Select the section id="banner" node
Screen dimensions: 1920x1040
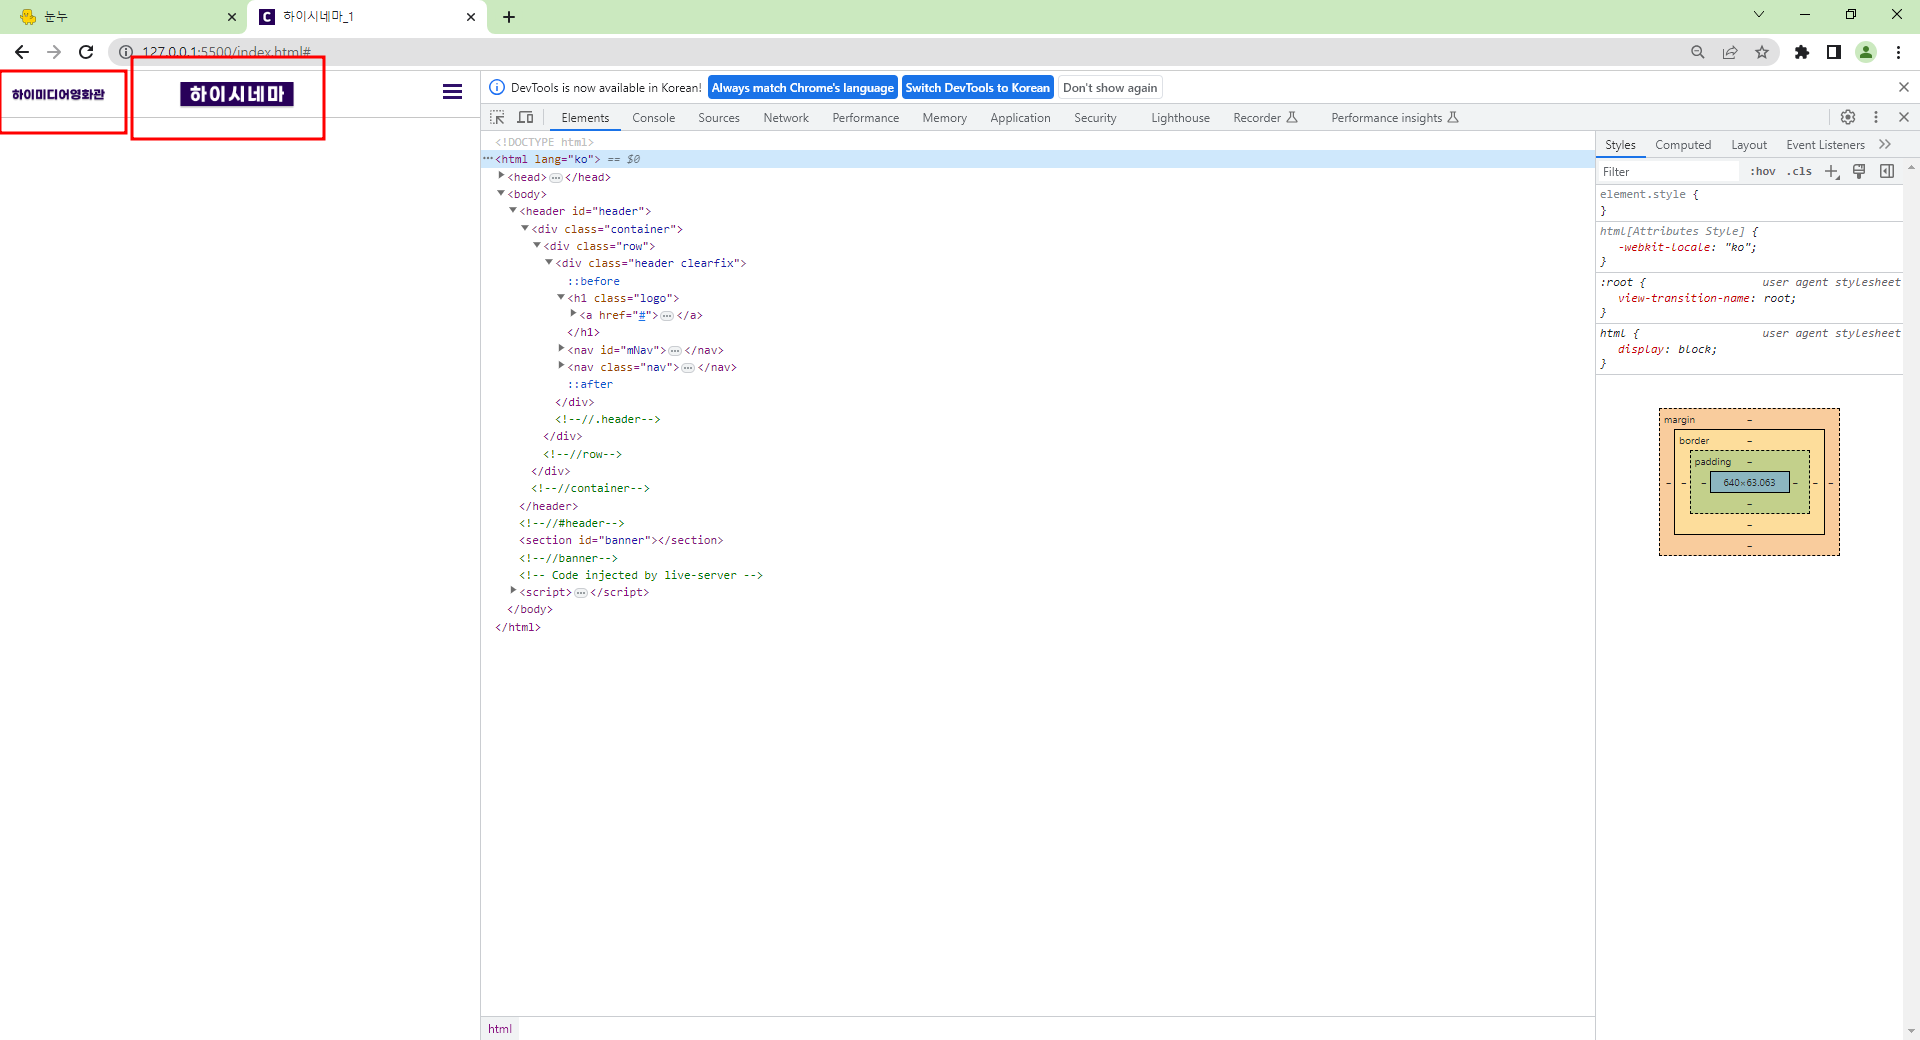pyautogui.click(x=621, y=540)
